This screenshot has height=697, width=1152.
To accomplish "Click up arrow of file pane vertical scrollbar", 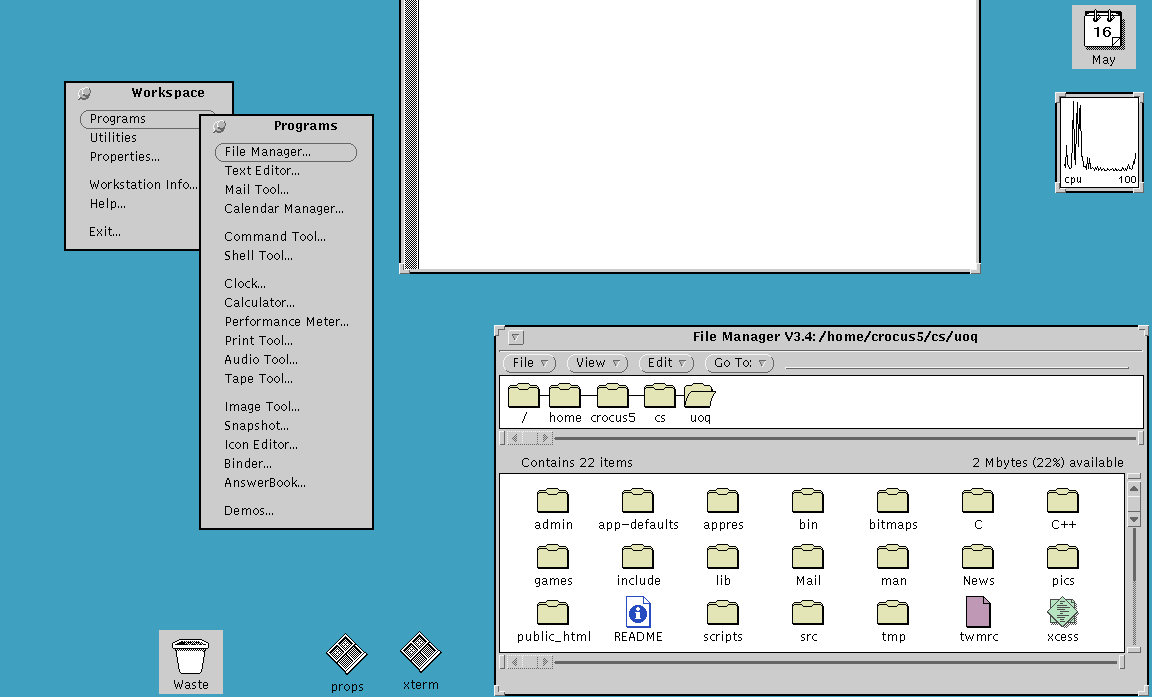I will click(x=1134, y=488).
